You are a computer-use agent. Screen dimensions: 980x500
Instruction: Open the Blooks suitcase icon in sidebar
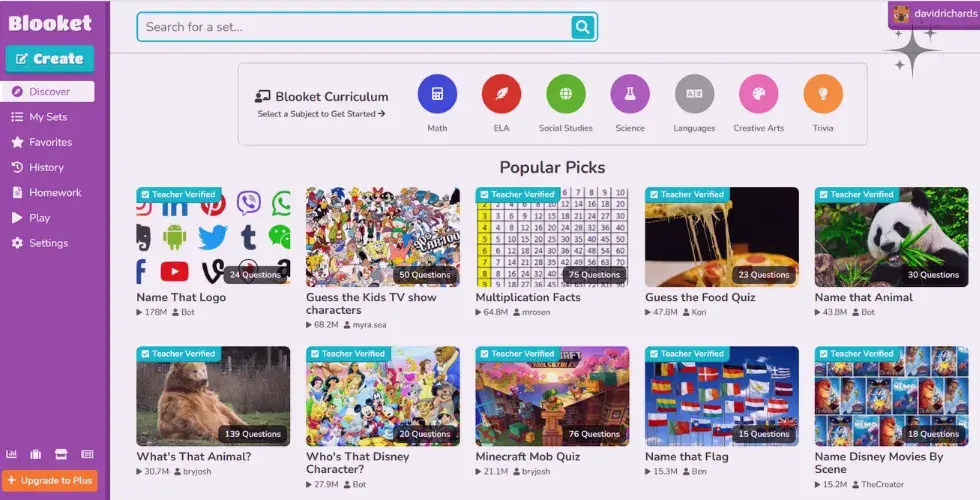pyautogui.click(x=36, y=454)
